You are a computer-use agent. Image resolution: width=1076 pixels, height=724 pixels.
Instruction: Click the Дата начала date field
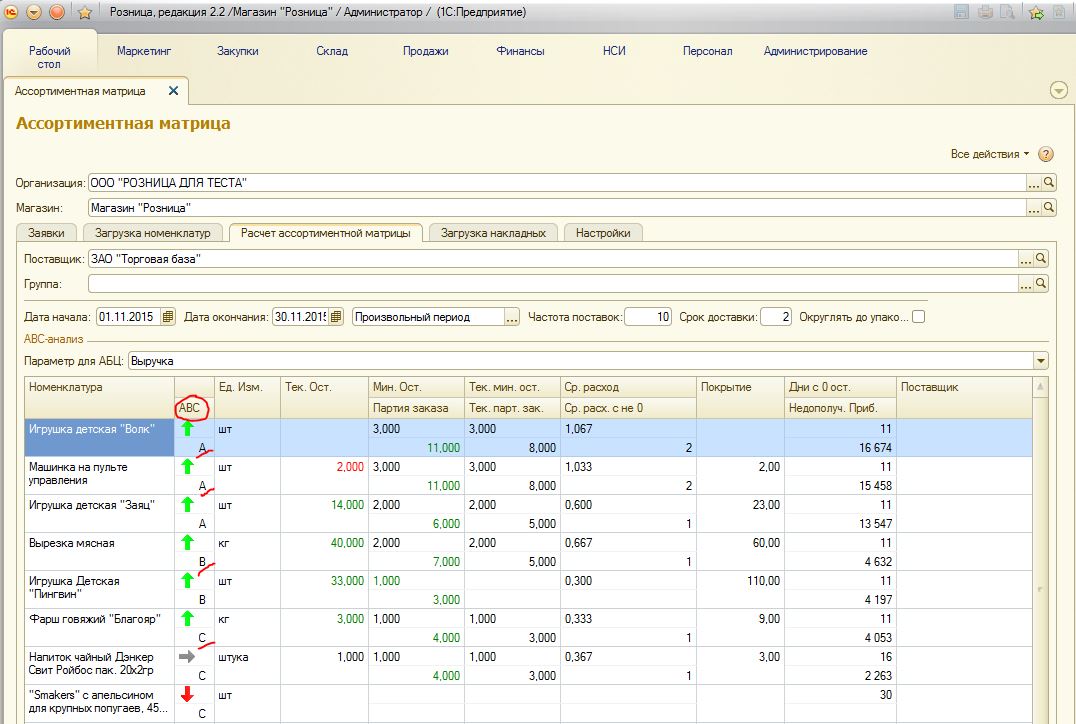(128, 316)
